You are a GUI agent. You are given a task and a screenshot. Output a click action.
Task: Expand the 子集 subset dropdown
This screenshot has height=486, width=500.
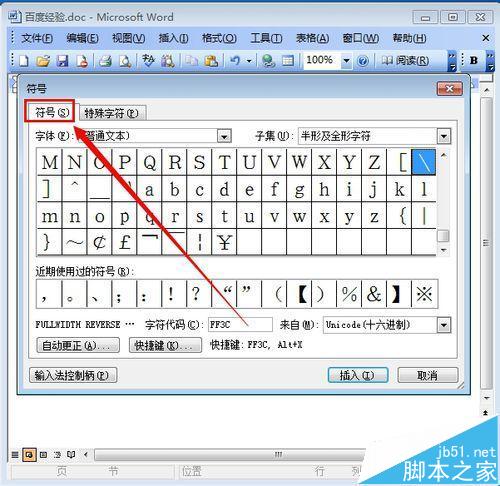pos(444,136)
